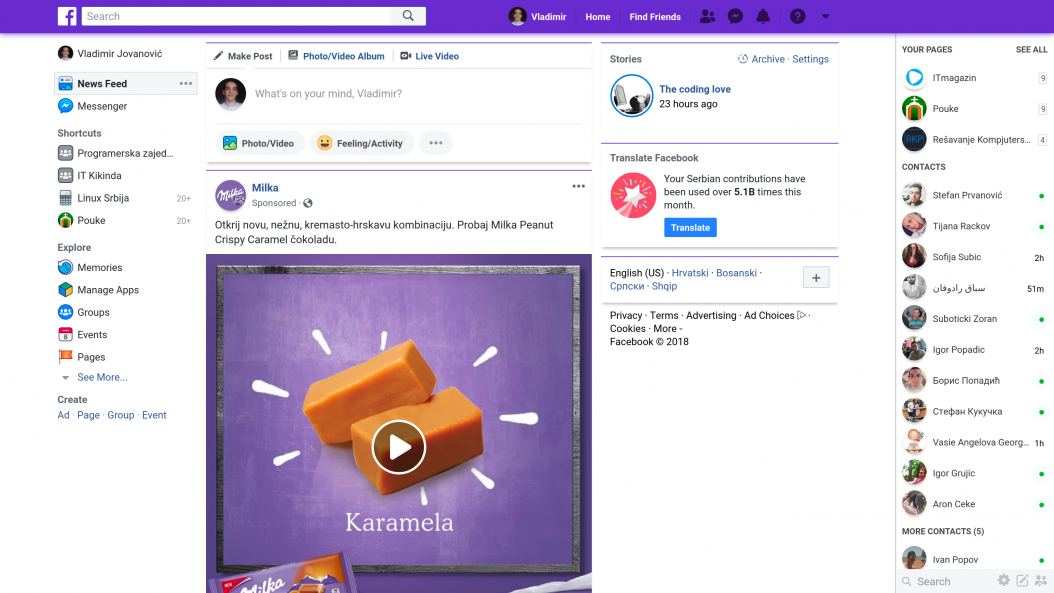Click the Photo/Video button in composer
The width and height of the screenshot is (1054, 593).
259,143
